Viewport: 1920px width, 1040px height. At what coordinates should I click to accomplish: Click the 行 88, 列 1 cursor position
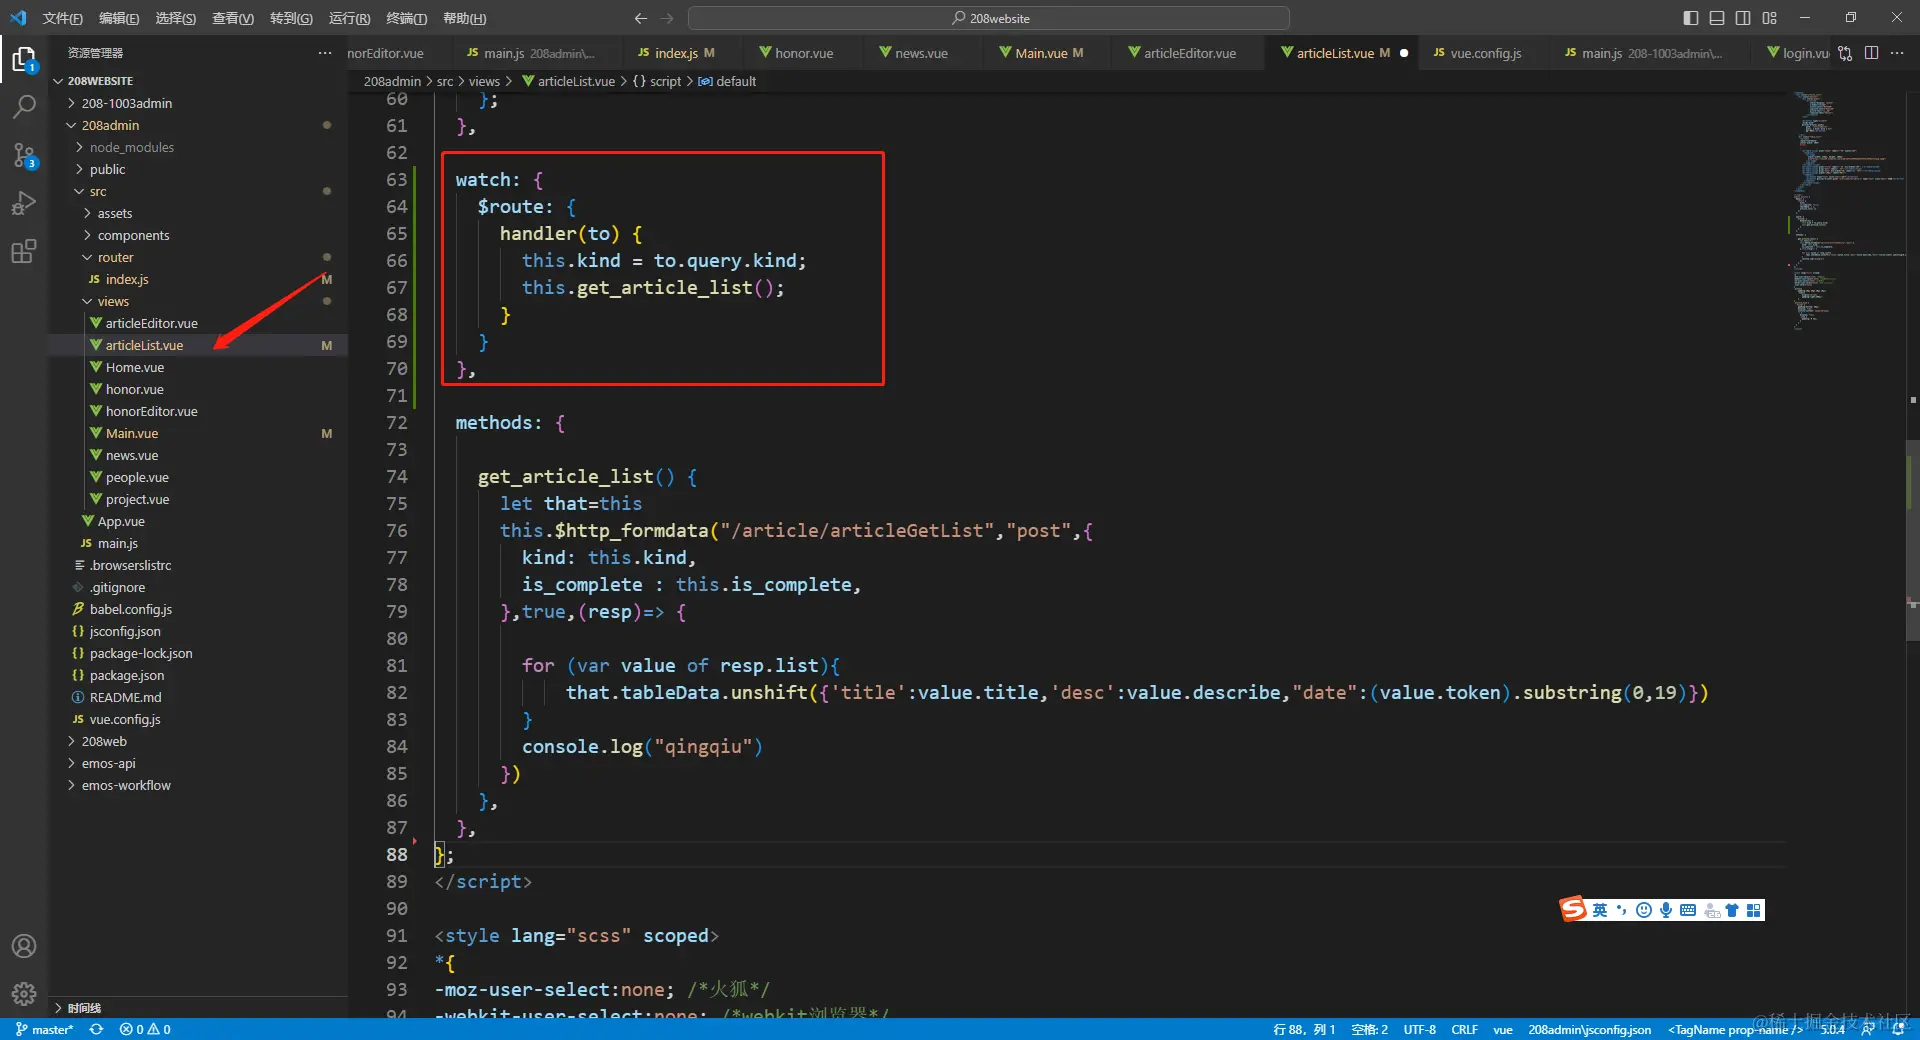coord(1304,1029)
